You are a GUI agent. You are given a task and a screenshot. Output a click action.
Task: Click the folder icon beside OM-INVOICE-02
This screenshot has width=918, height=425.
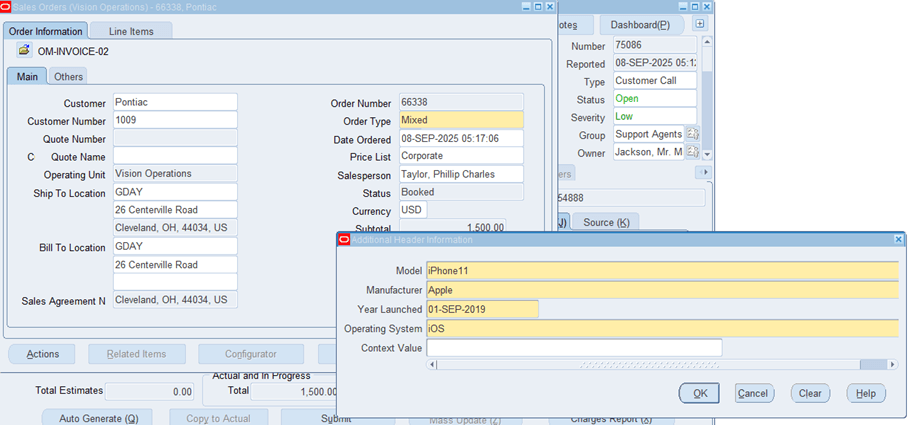pyautogui.click(x=24, y=51)
